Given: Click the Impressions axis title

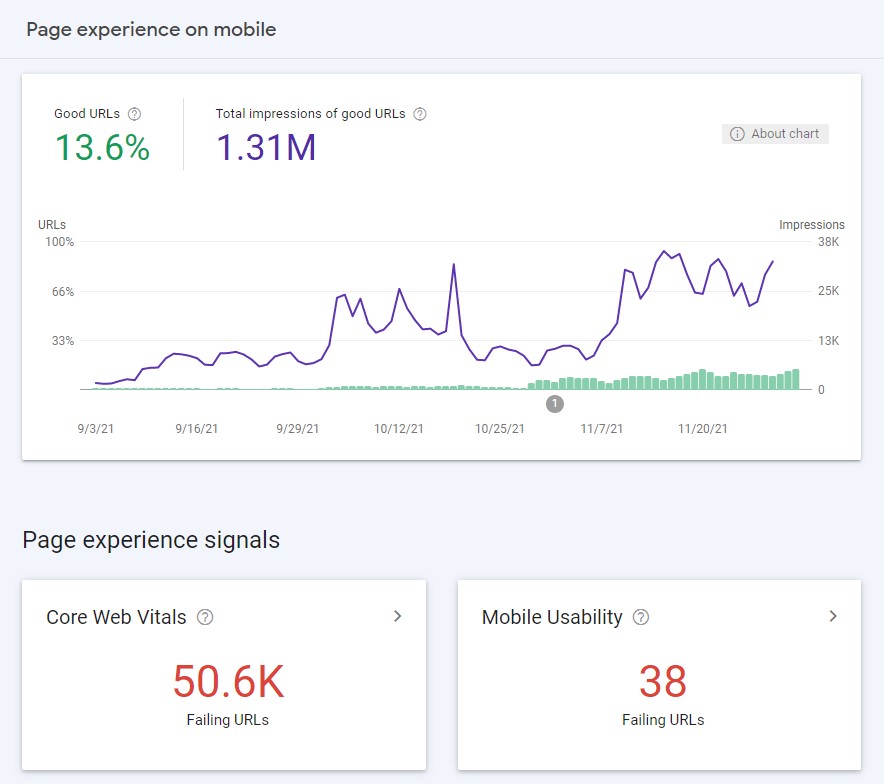Looking at the screenshot, I should click(x=812, y=224).
